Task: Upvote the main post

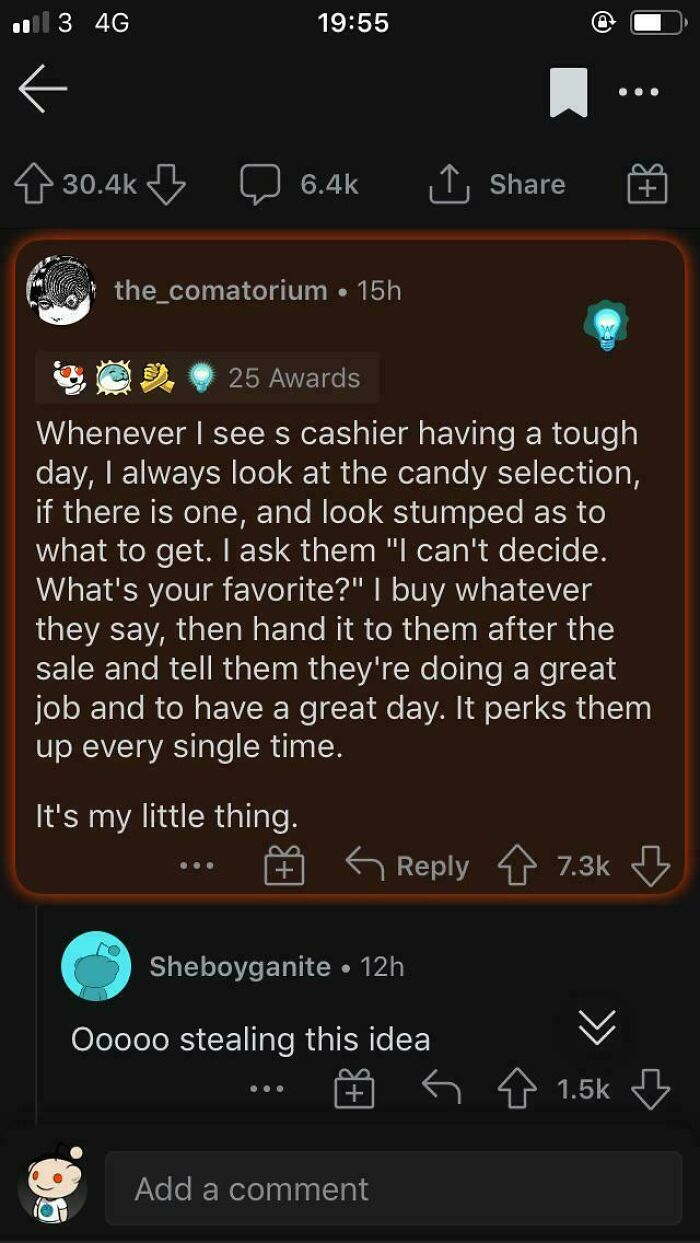Action: [x=36, y=184]
